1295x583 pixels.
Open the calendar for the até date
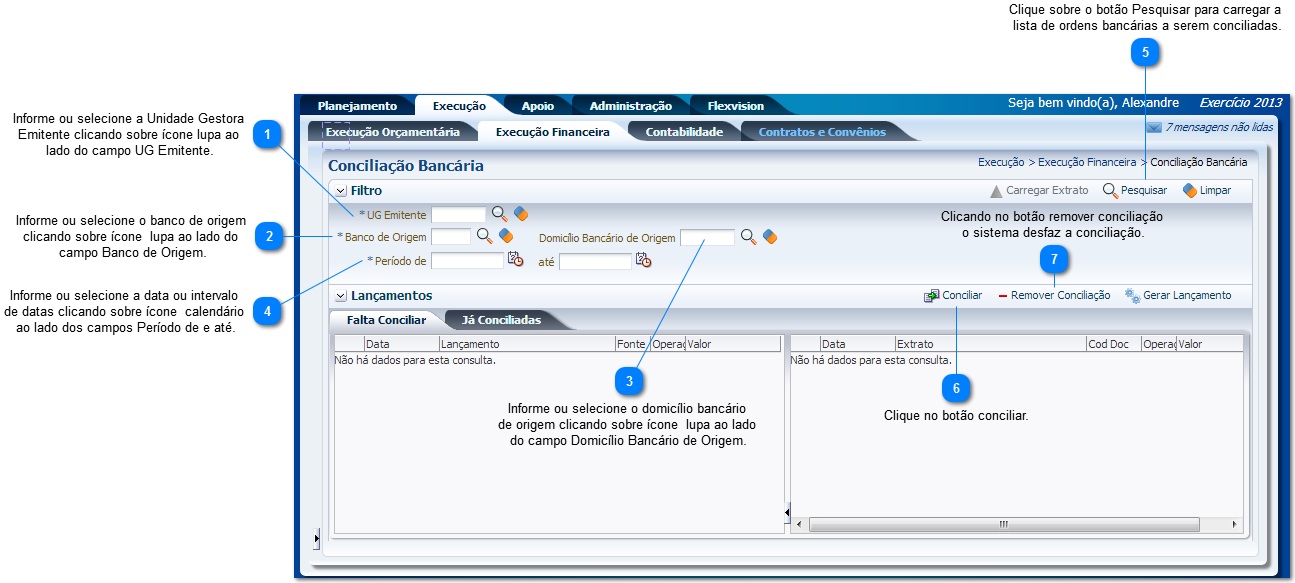(x=643, y=260)
